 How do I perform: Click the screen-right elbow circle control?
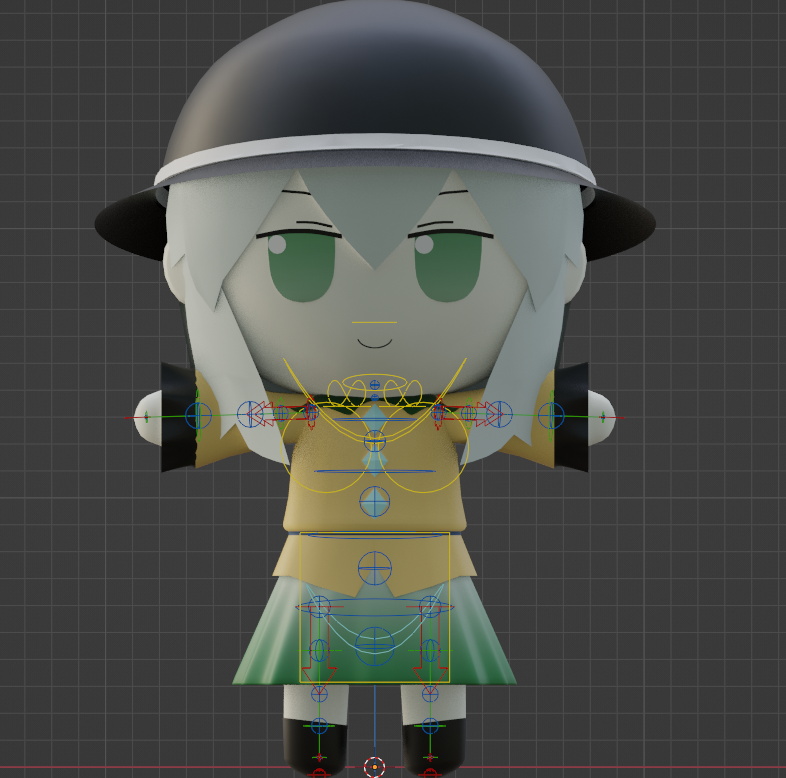(499, 415)
